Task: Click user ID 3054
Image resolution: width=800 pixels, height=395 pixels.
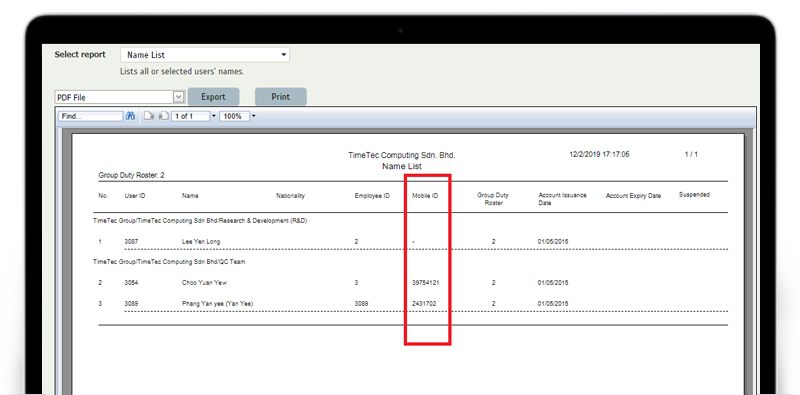Action: tap(131, 283)
